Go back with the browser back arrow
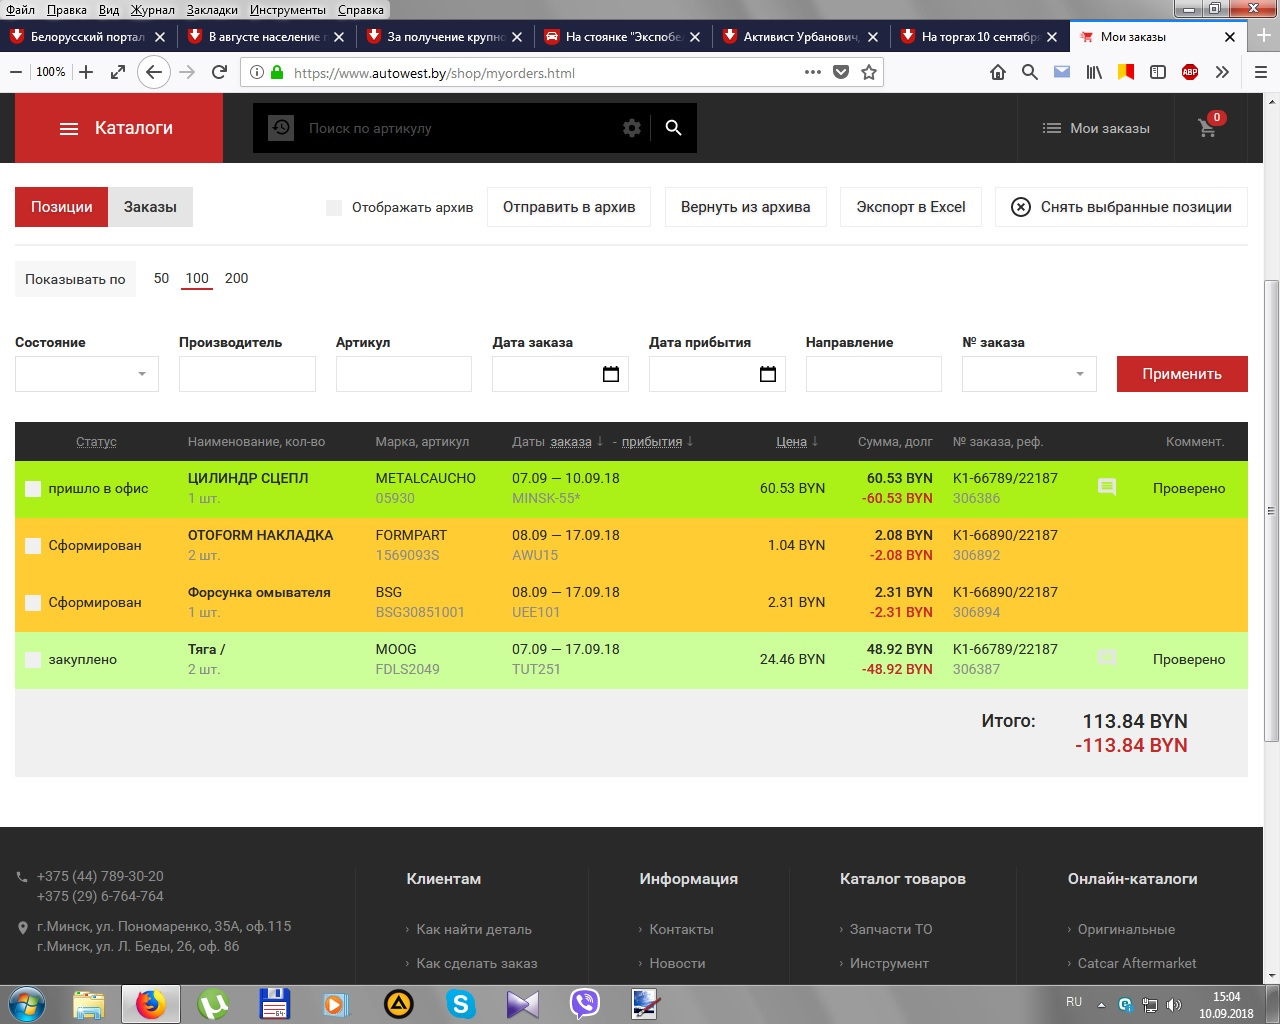 tap(153, 72)
